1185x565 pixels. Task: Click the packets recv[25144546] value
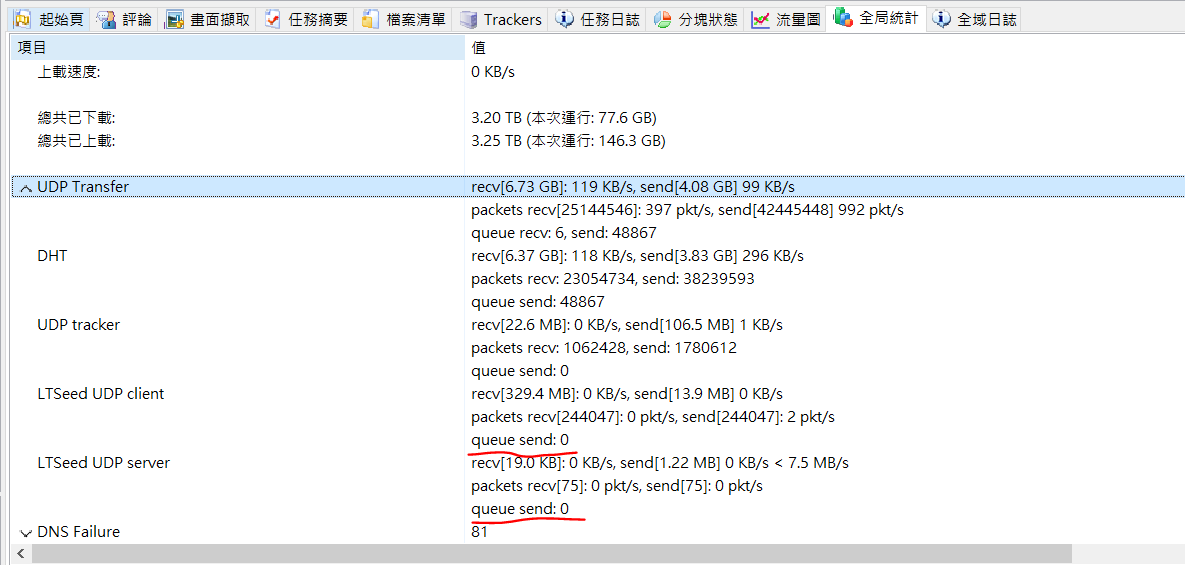687,209
